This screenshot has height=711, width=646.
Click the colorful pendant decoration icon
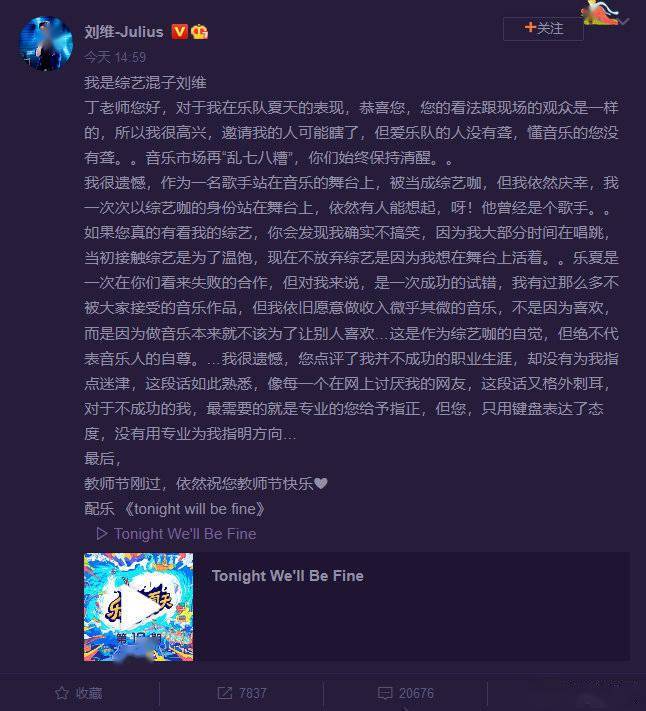pyautogui.click(x=601, y=12)
